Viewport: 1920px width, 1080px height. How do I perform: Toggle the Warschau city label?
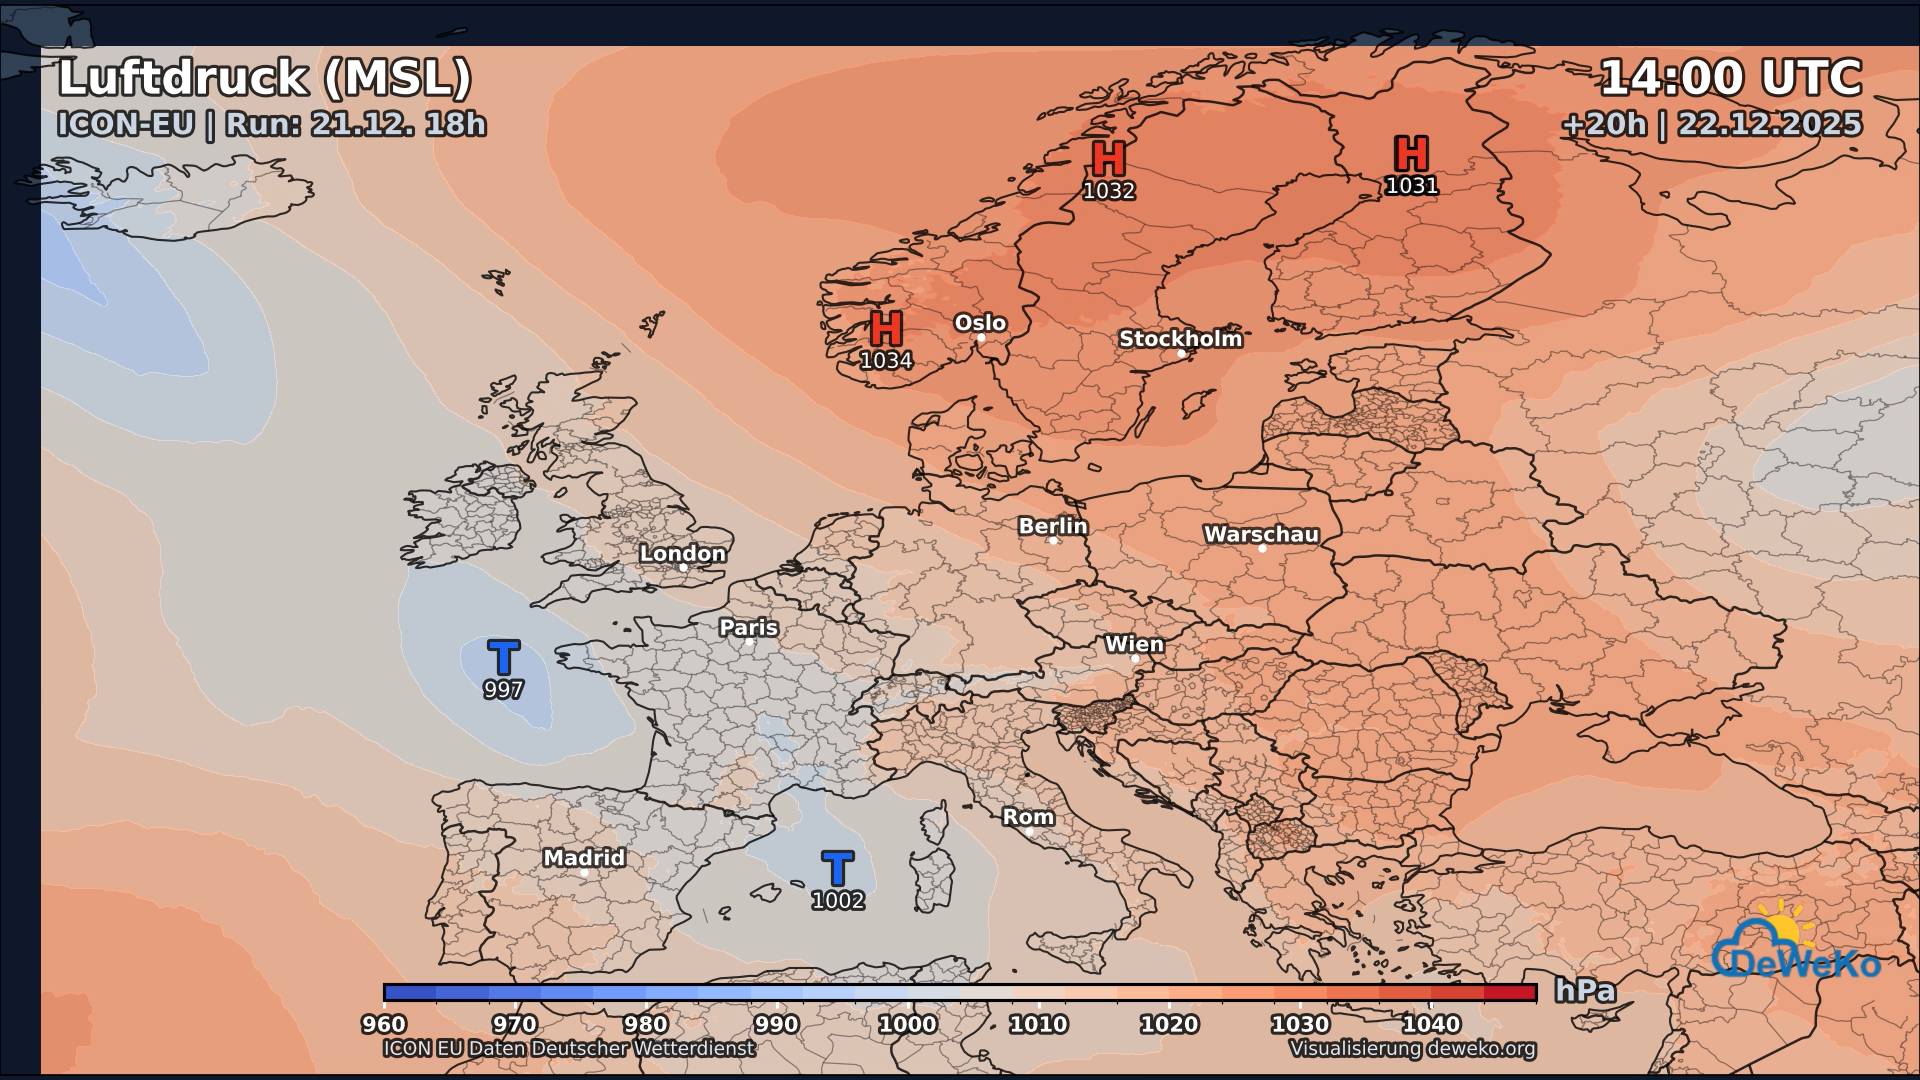click(x=1262, y=533)
